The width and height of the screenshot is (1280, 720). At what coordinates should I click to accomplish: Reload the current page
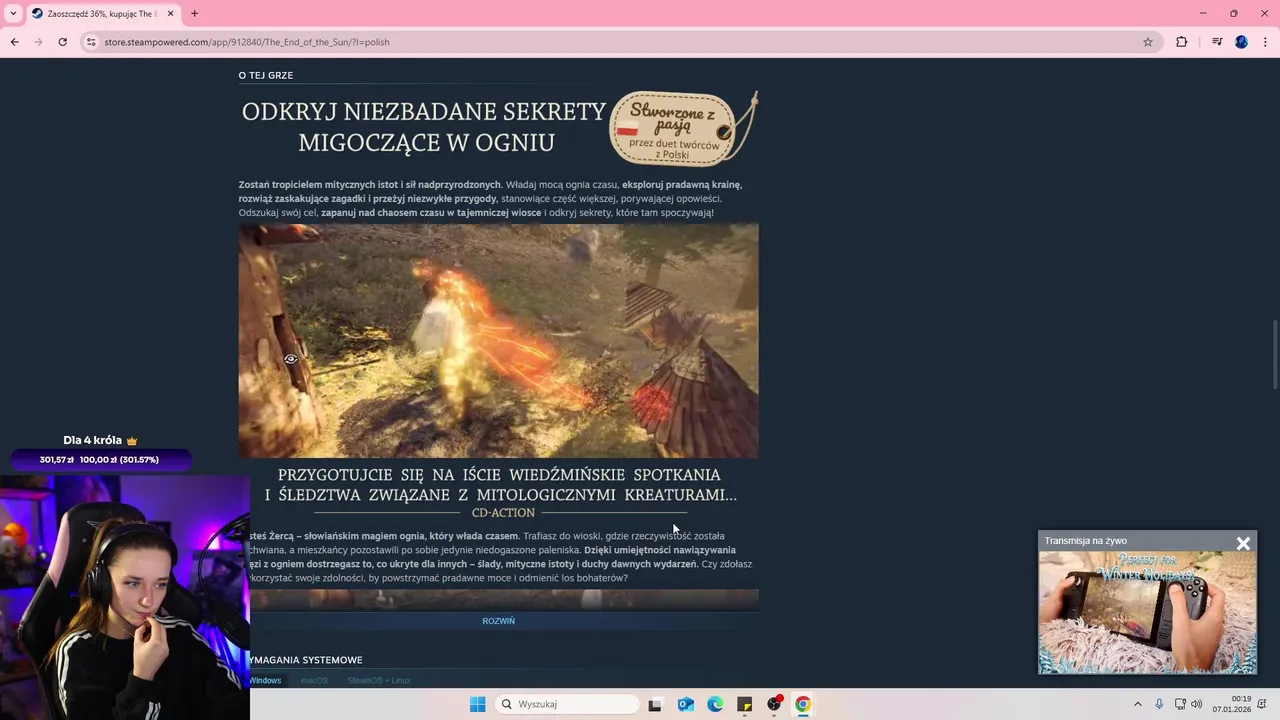point(62,42)
